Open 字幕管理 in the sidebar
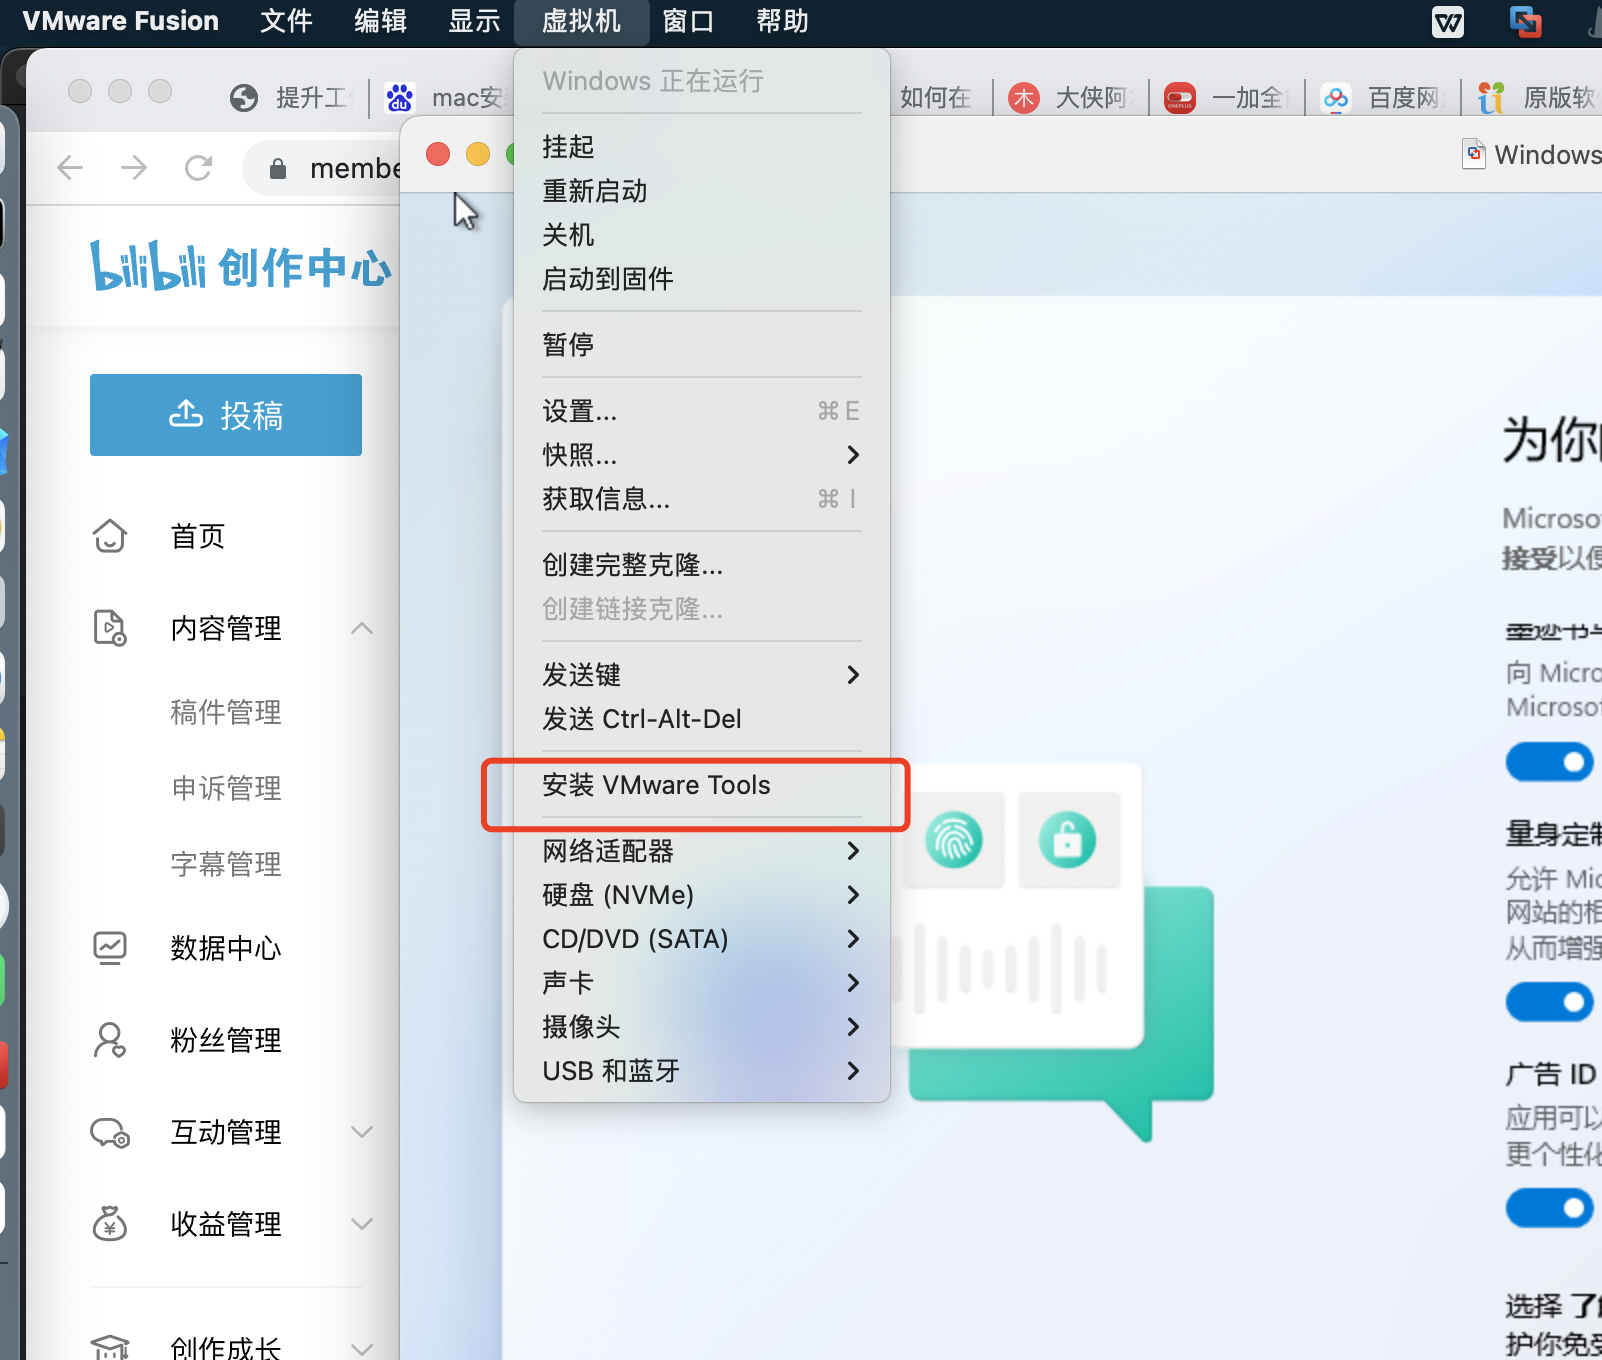Screen dimensions: 1602x1360 click(x=226, y=864)
